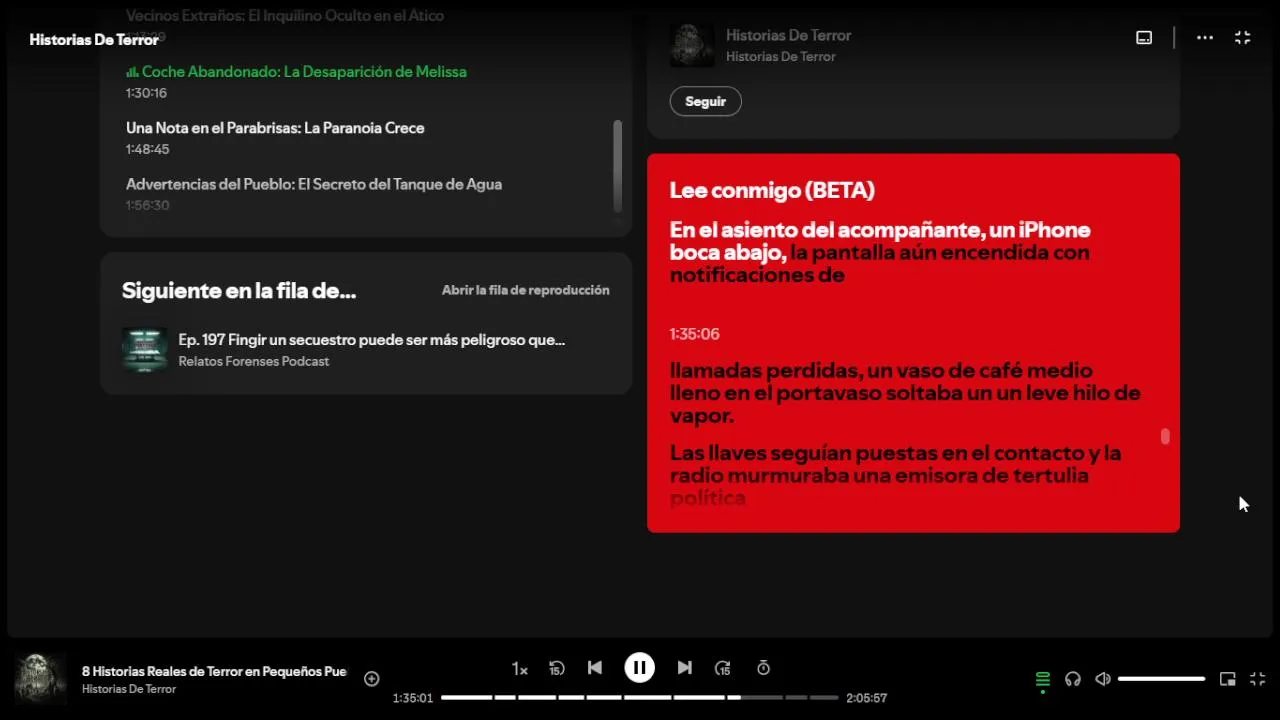
Task: Open Historias De Terror show name in card
Action: pyautogui.click(x=789, y=35)
